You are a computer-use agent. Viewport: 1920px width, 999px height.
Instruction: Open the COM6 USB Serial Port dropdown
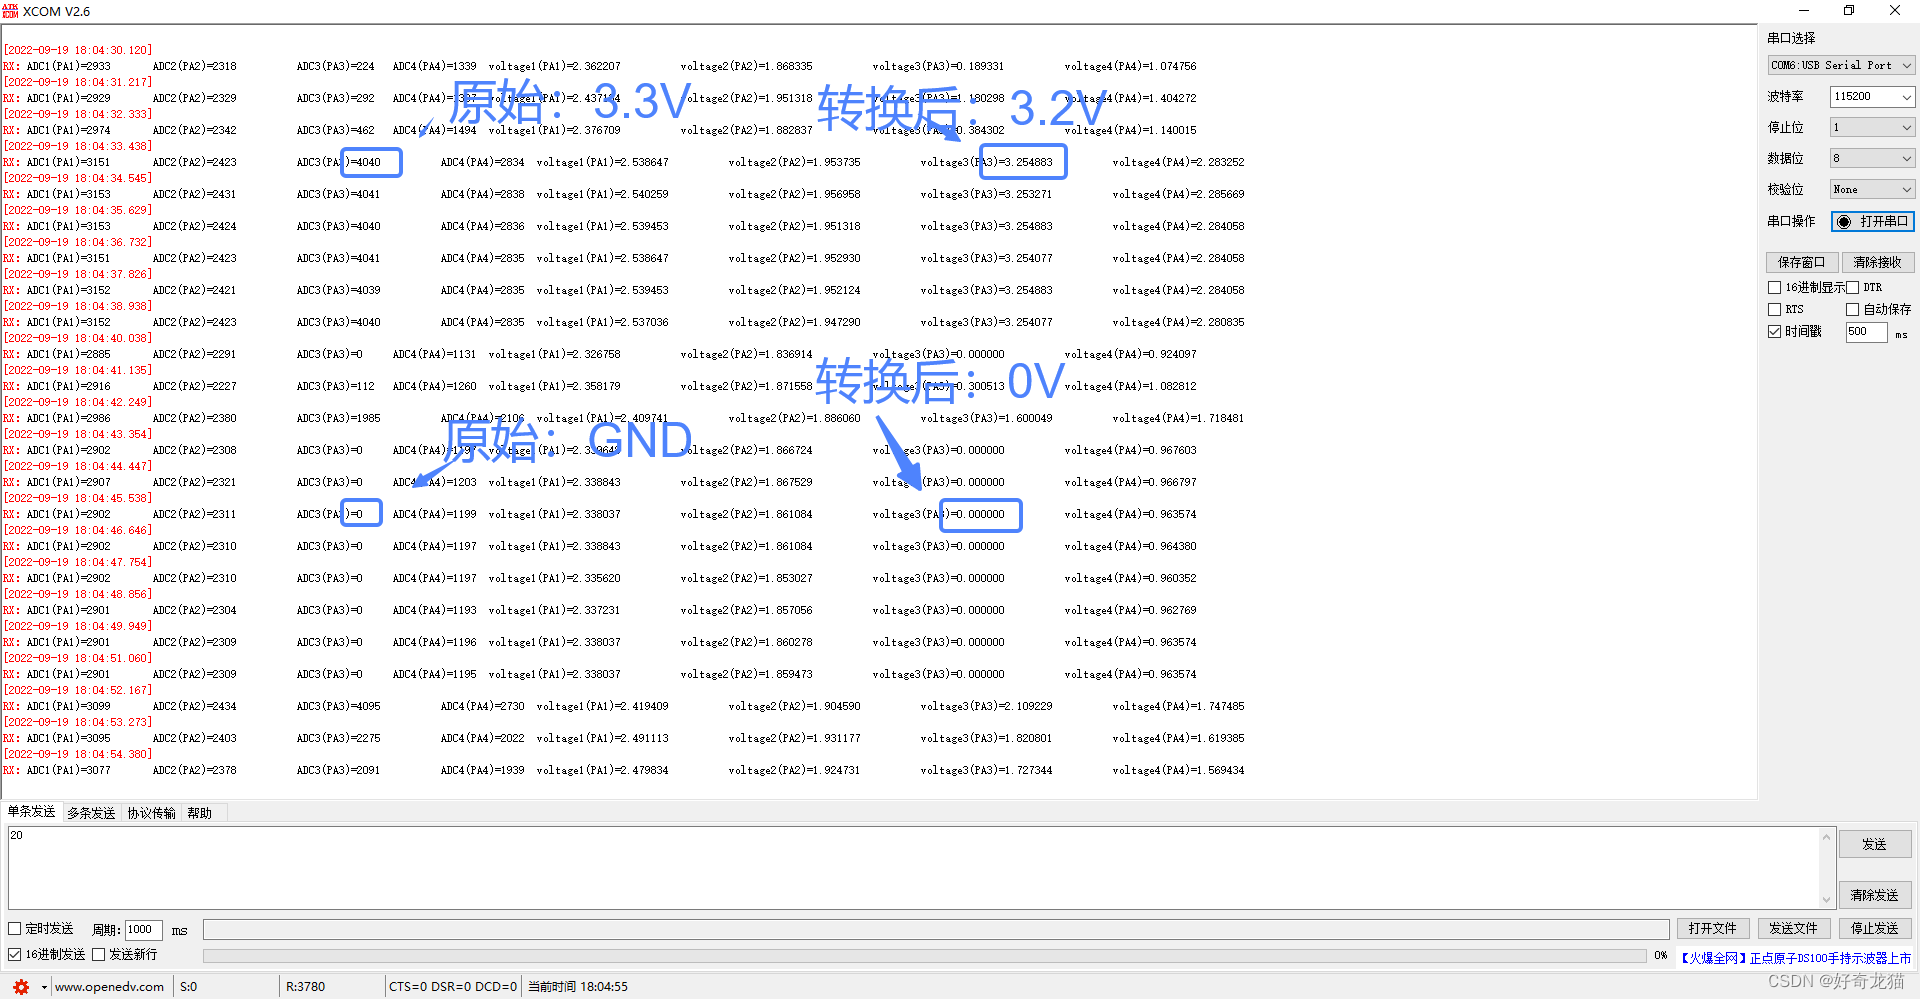(1841, 65)
